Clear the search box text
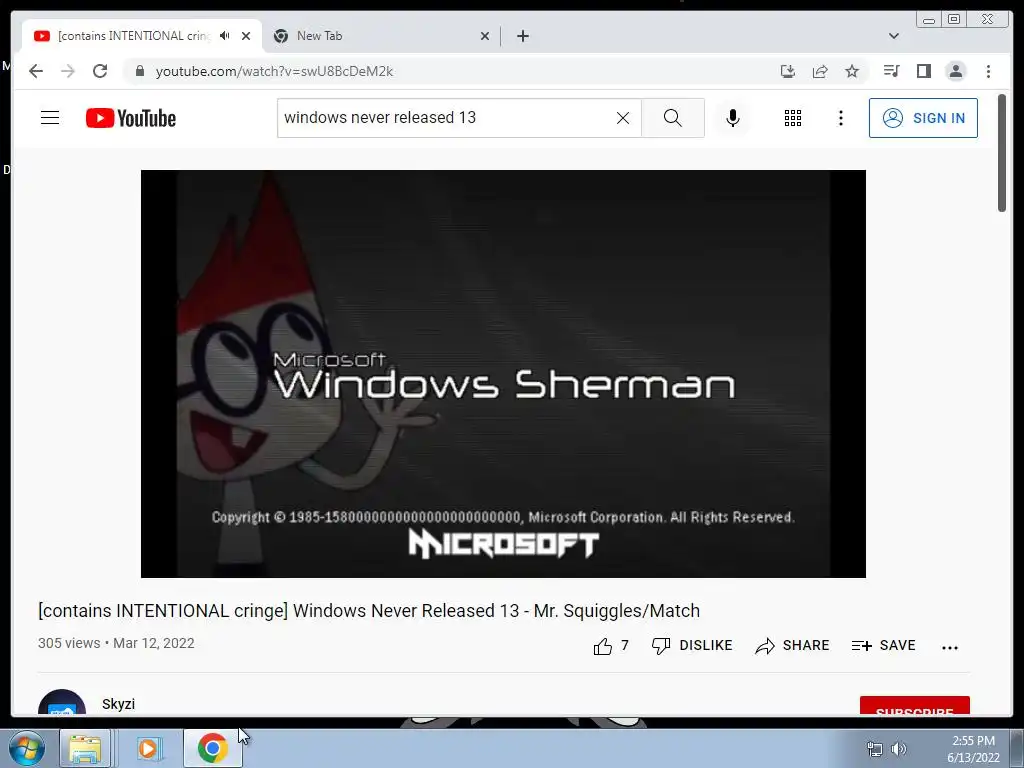Viewport: 1024px width, 768px height. click(x=623, y=118)
